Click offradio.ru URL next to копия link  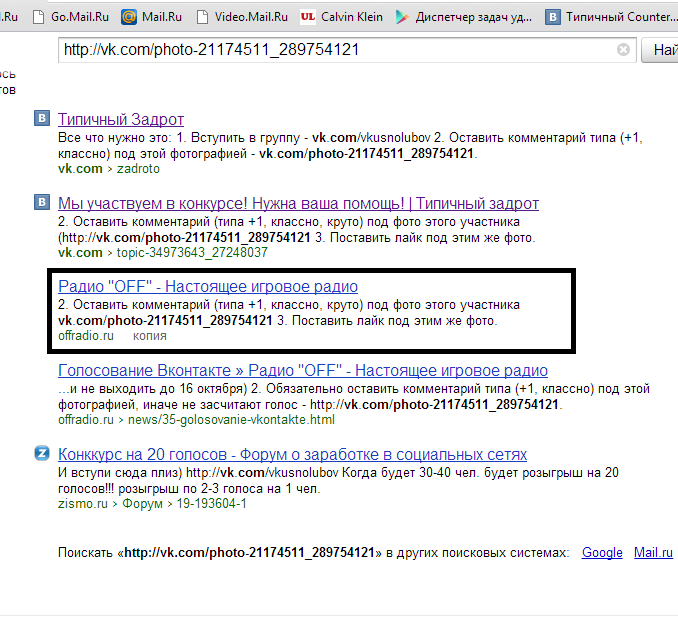click(86, 336)
